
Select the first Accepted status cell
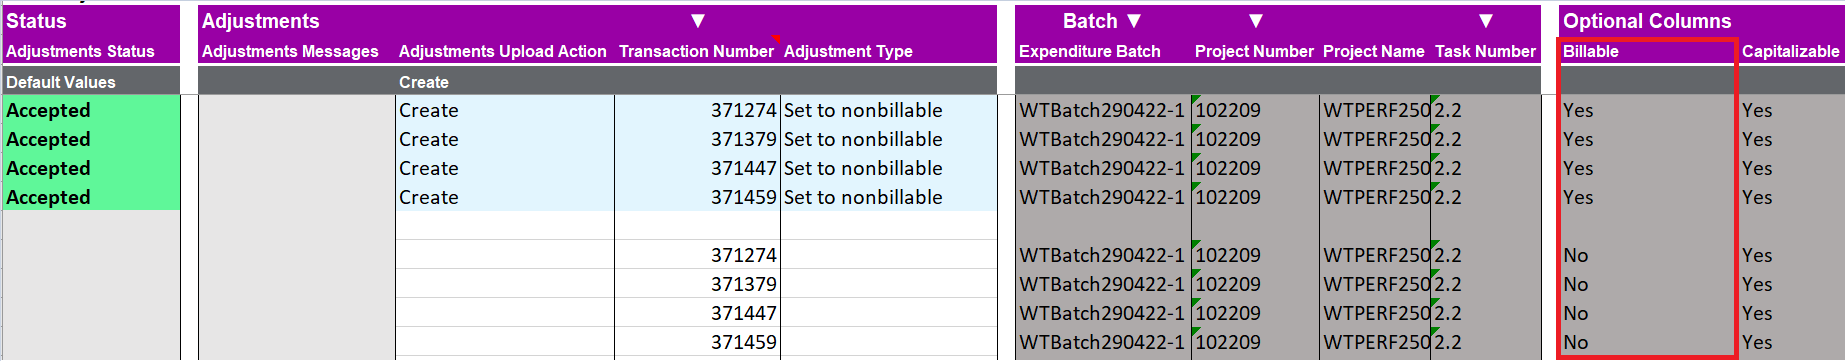click(91, 110)
